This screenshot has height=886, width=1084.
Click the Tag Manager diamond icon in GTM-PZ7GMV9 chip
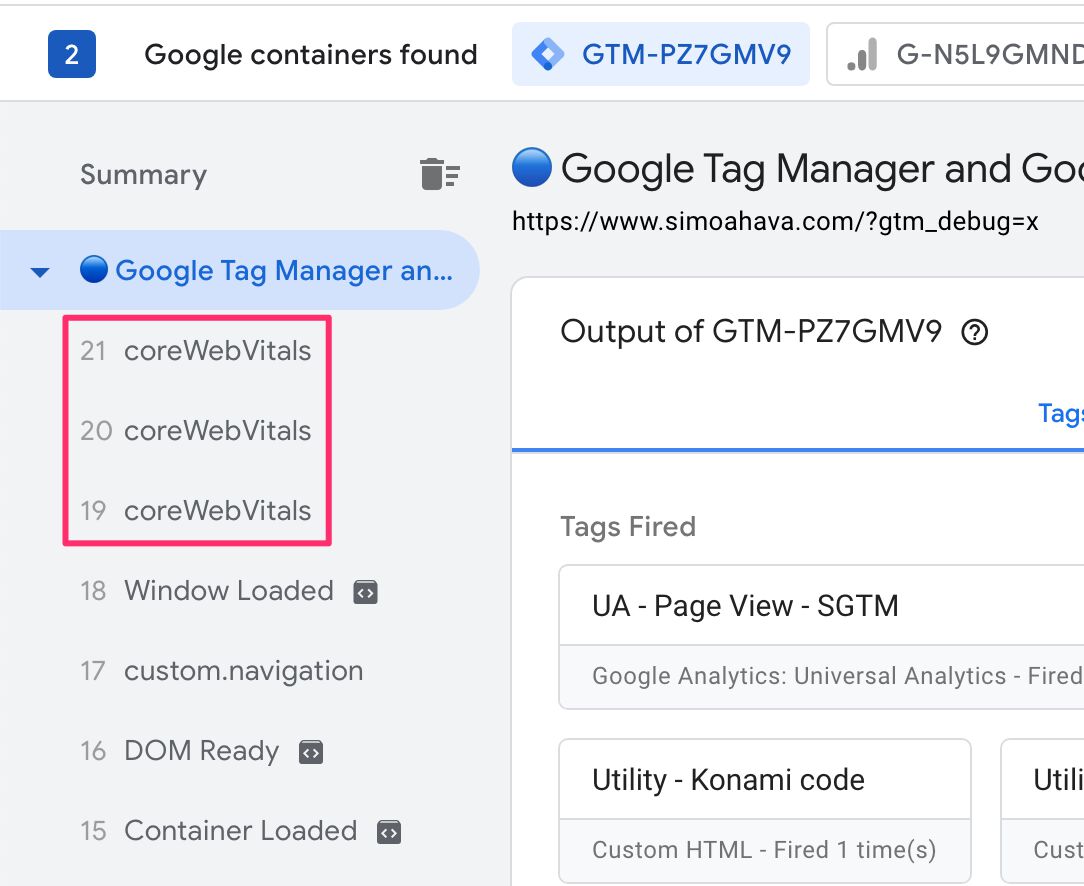[x=548, y=54]
